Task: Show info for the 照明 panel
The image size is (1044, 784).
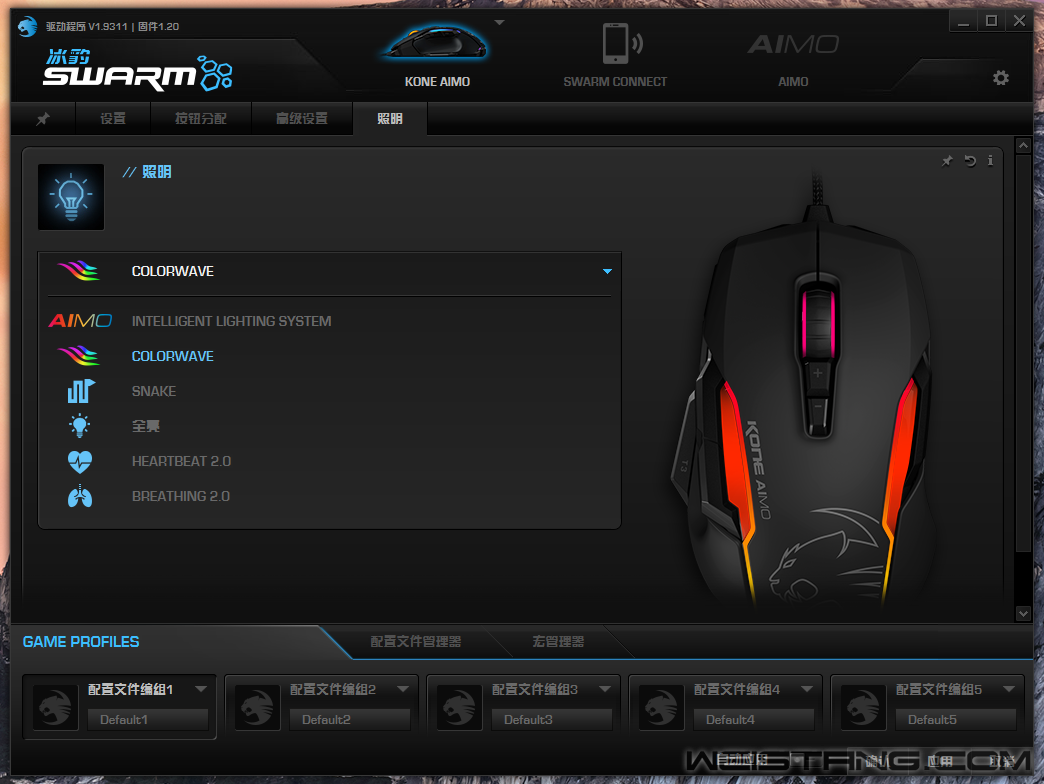Action: pos(990,160)
